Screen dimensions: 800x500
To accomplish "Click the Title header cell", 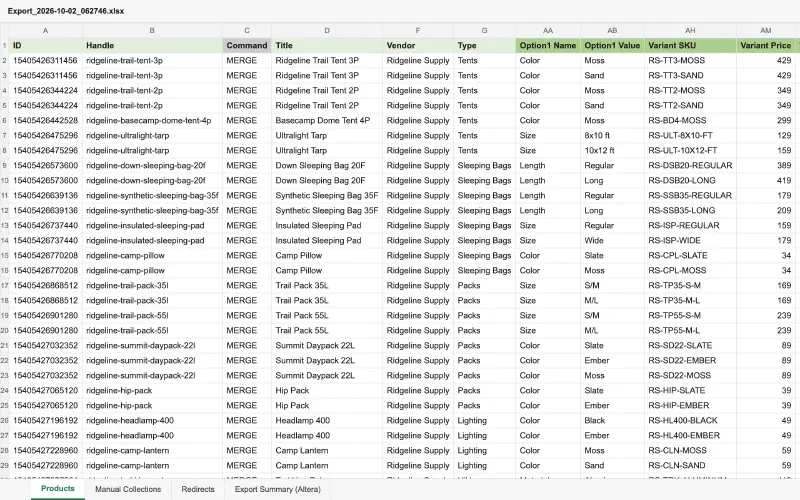I will click(327, 45).
